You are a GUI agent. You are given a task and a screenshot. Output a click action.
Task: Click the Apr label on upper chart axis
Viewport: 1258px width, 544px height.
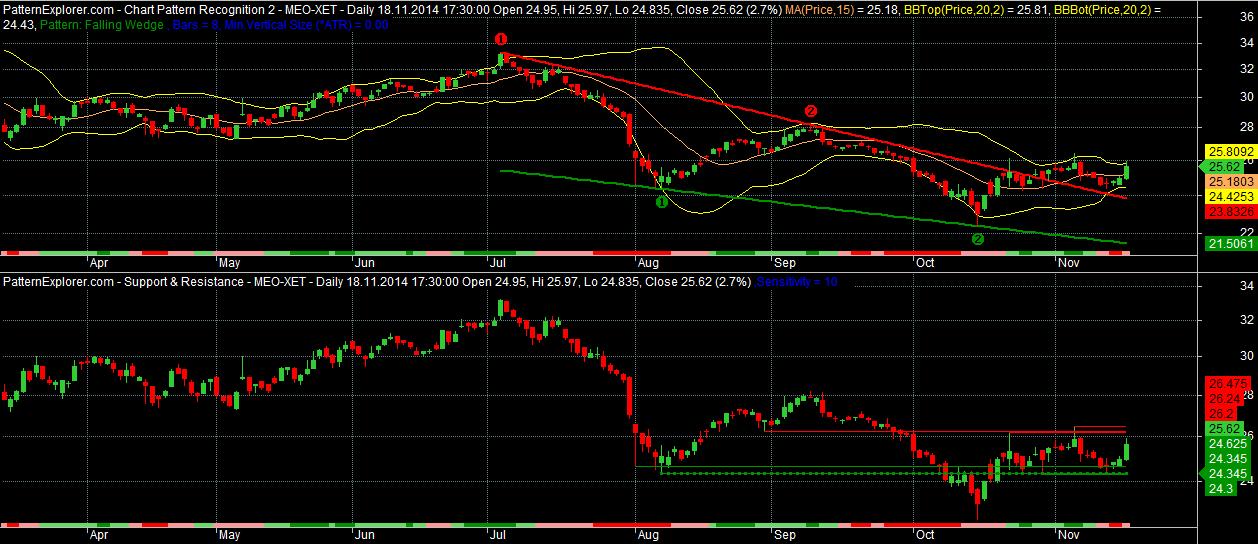point(99,265)
